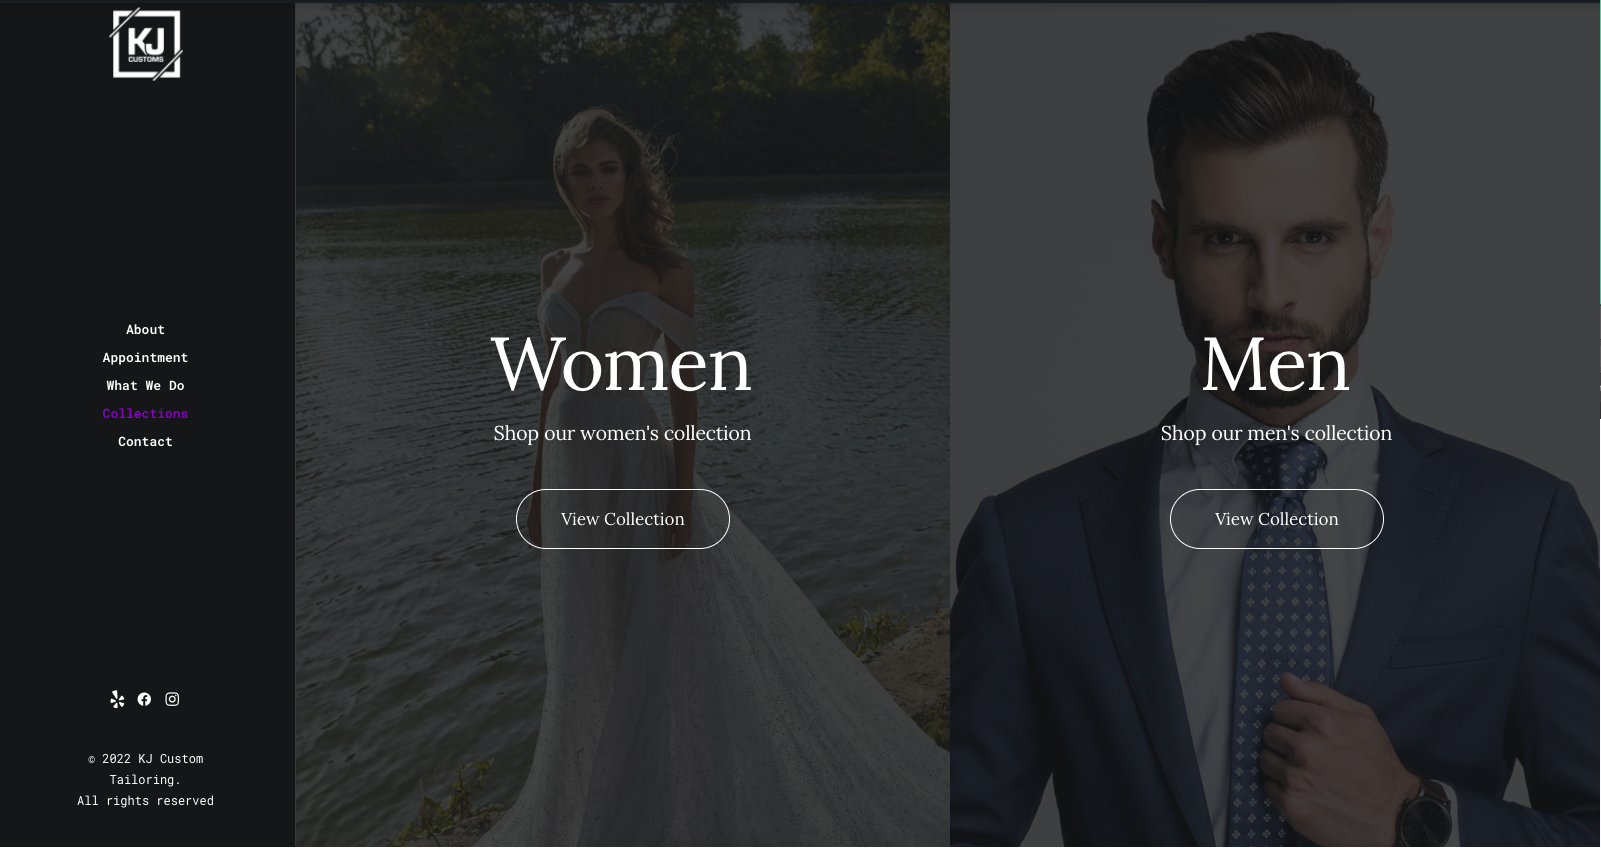Click the 2022 KJ Custom Tailoring copyright
The image size is (1601, 848).
(x=145, y=769)
